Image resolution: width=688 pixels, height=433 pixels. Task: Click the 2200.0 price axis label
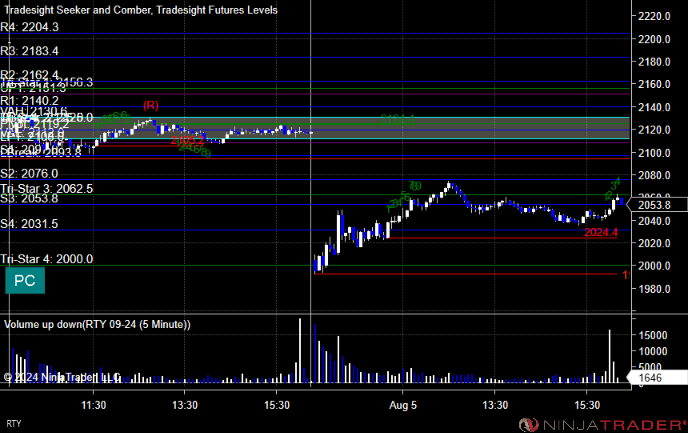pos(654,39)
